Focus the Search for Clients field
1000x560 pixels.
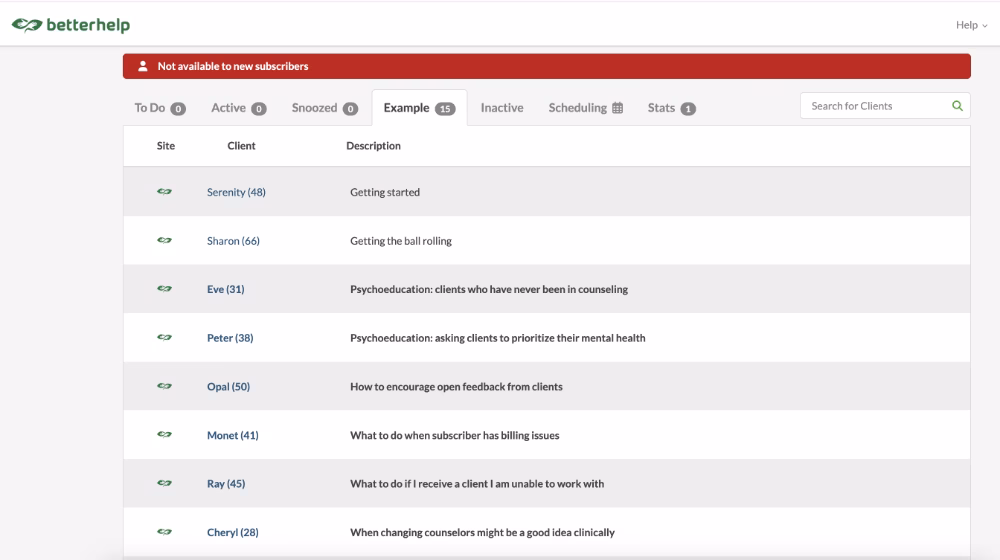(885, 106)
